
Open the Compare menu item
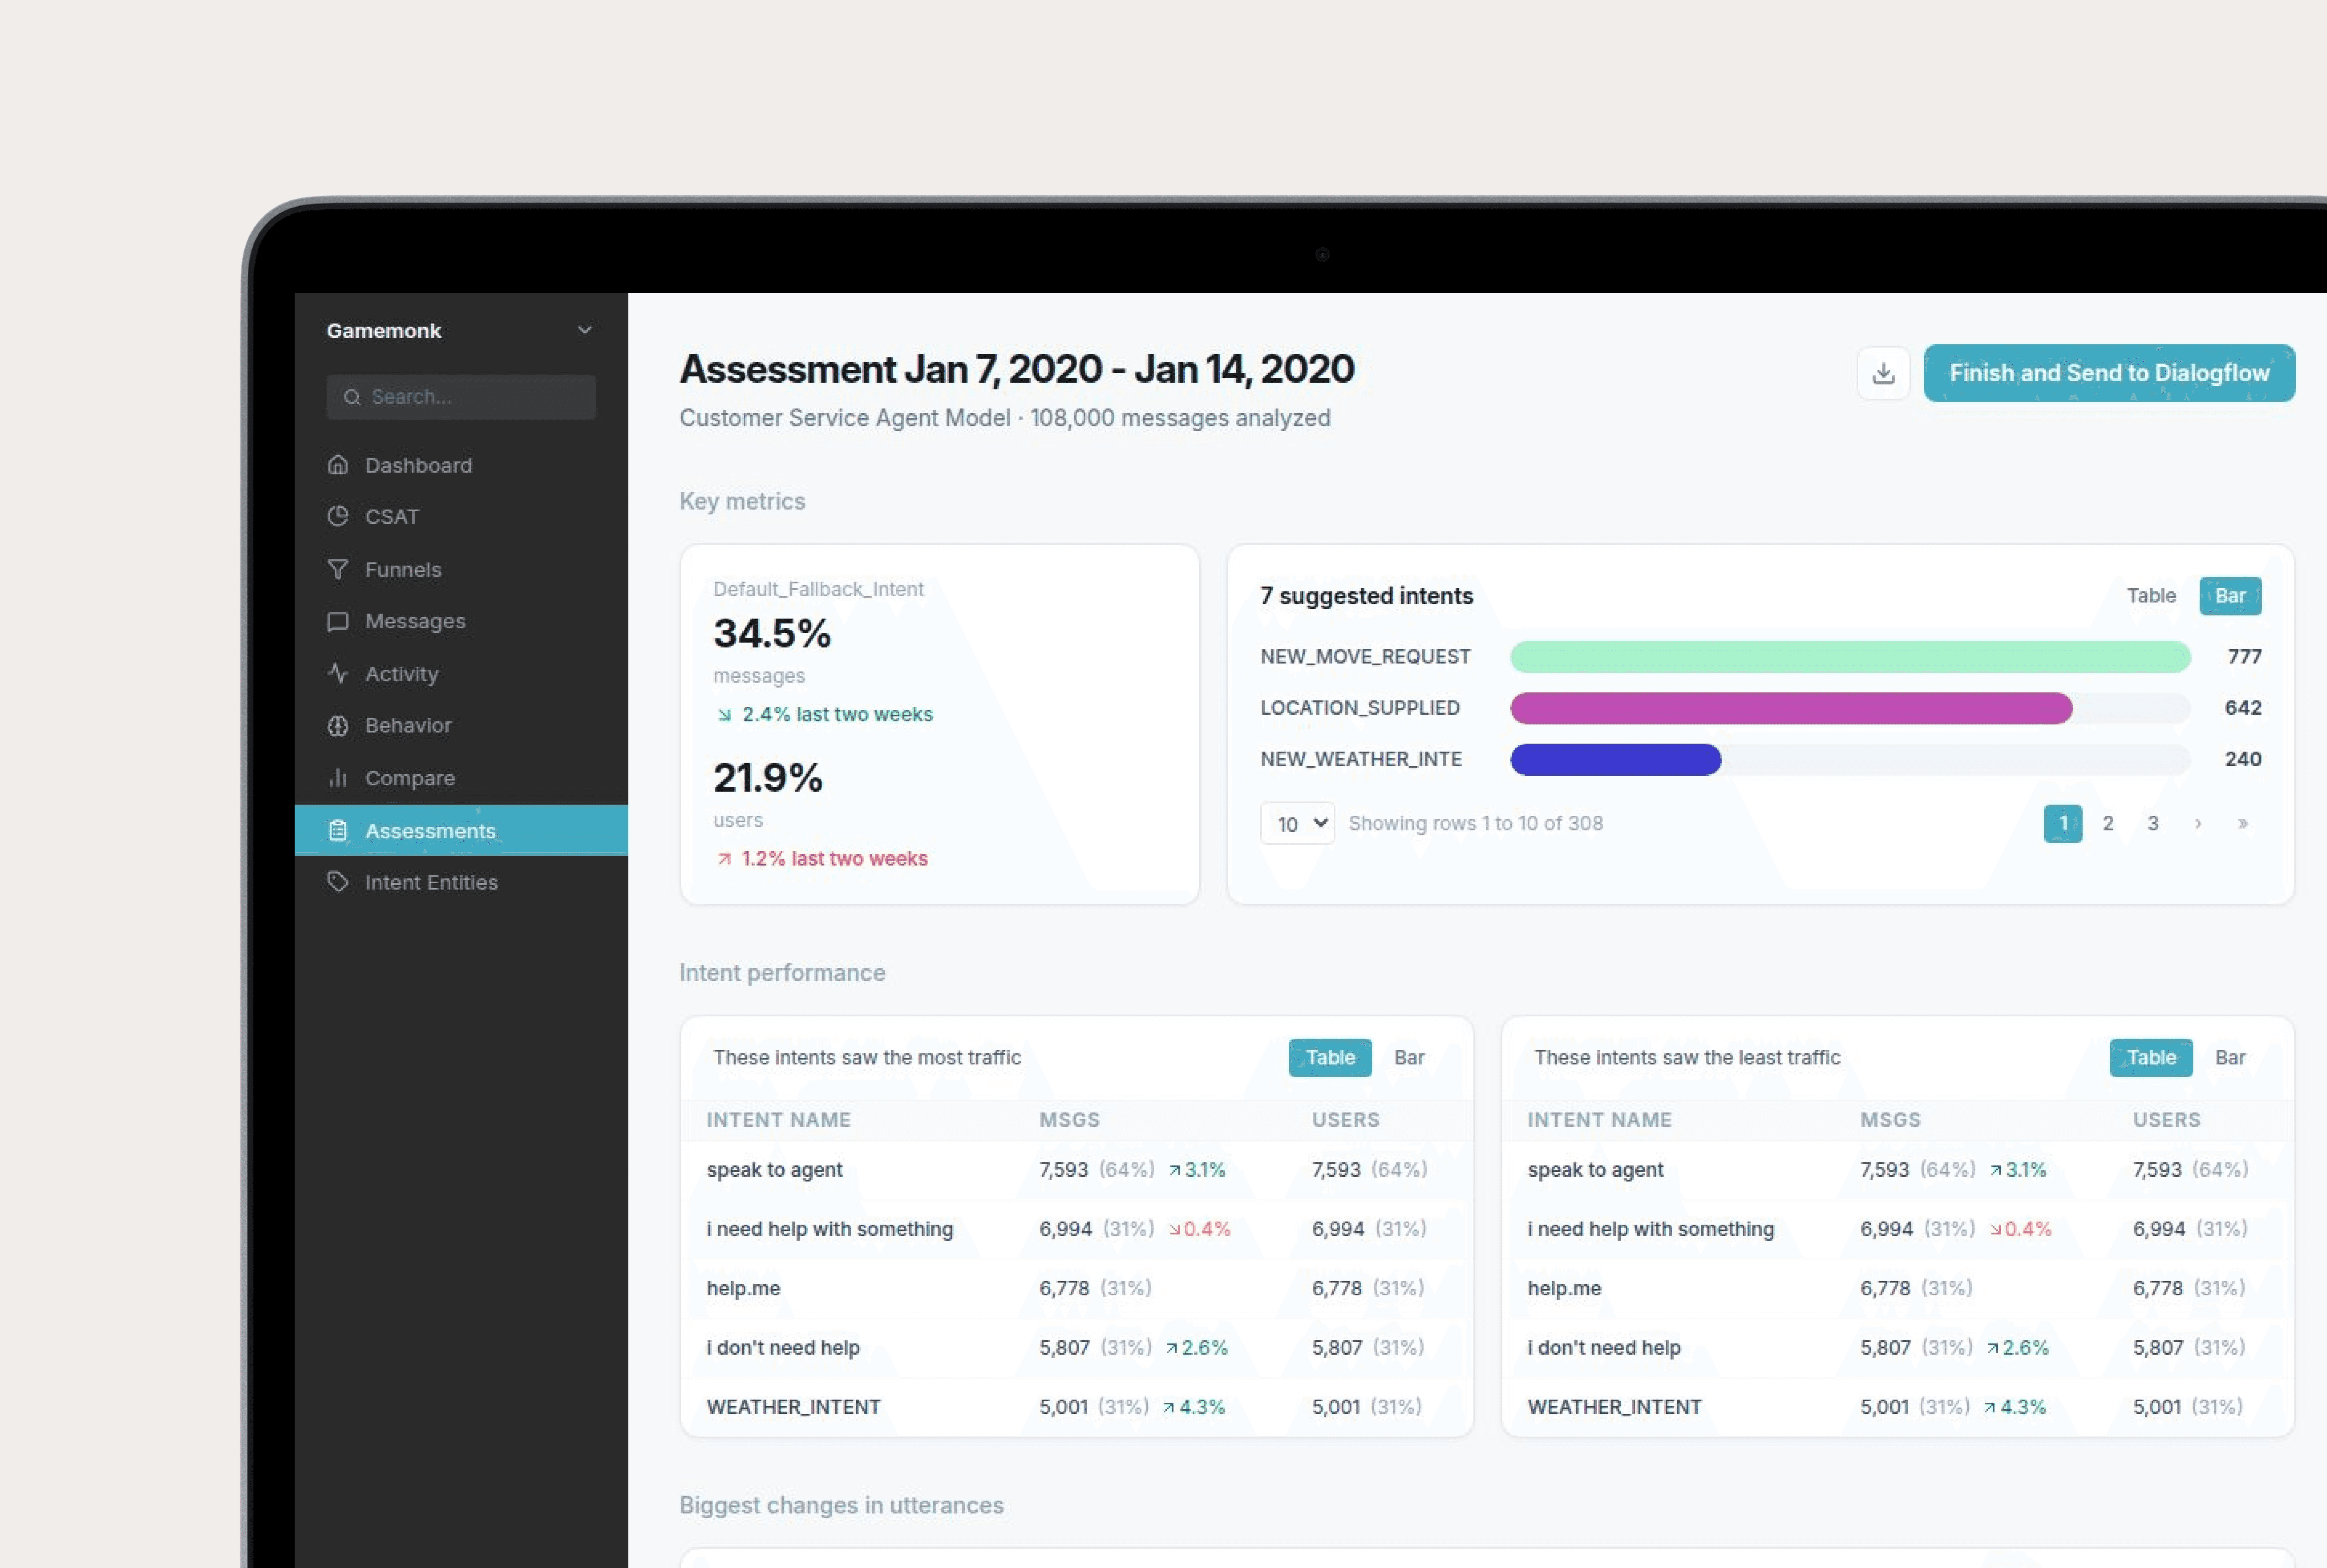410,778
